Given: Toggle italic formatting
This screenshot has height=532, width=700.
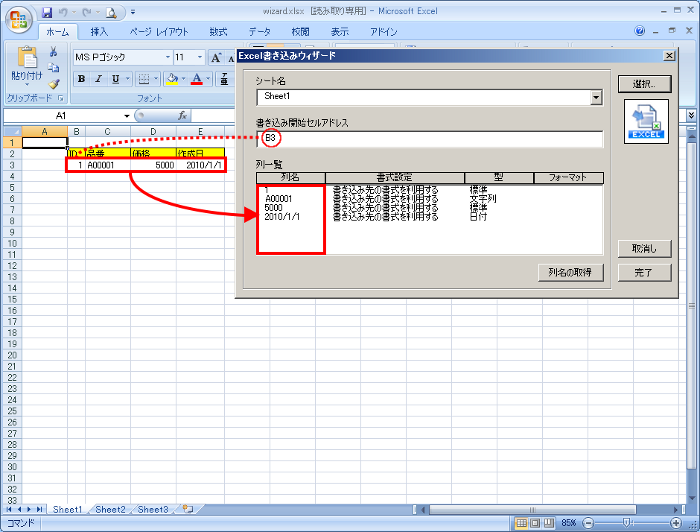Looking at the screenshot, I should tap(99, 79).
